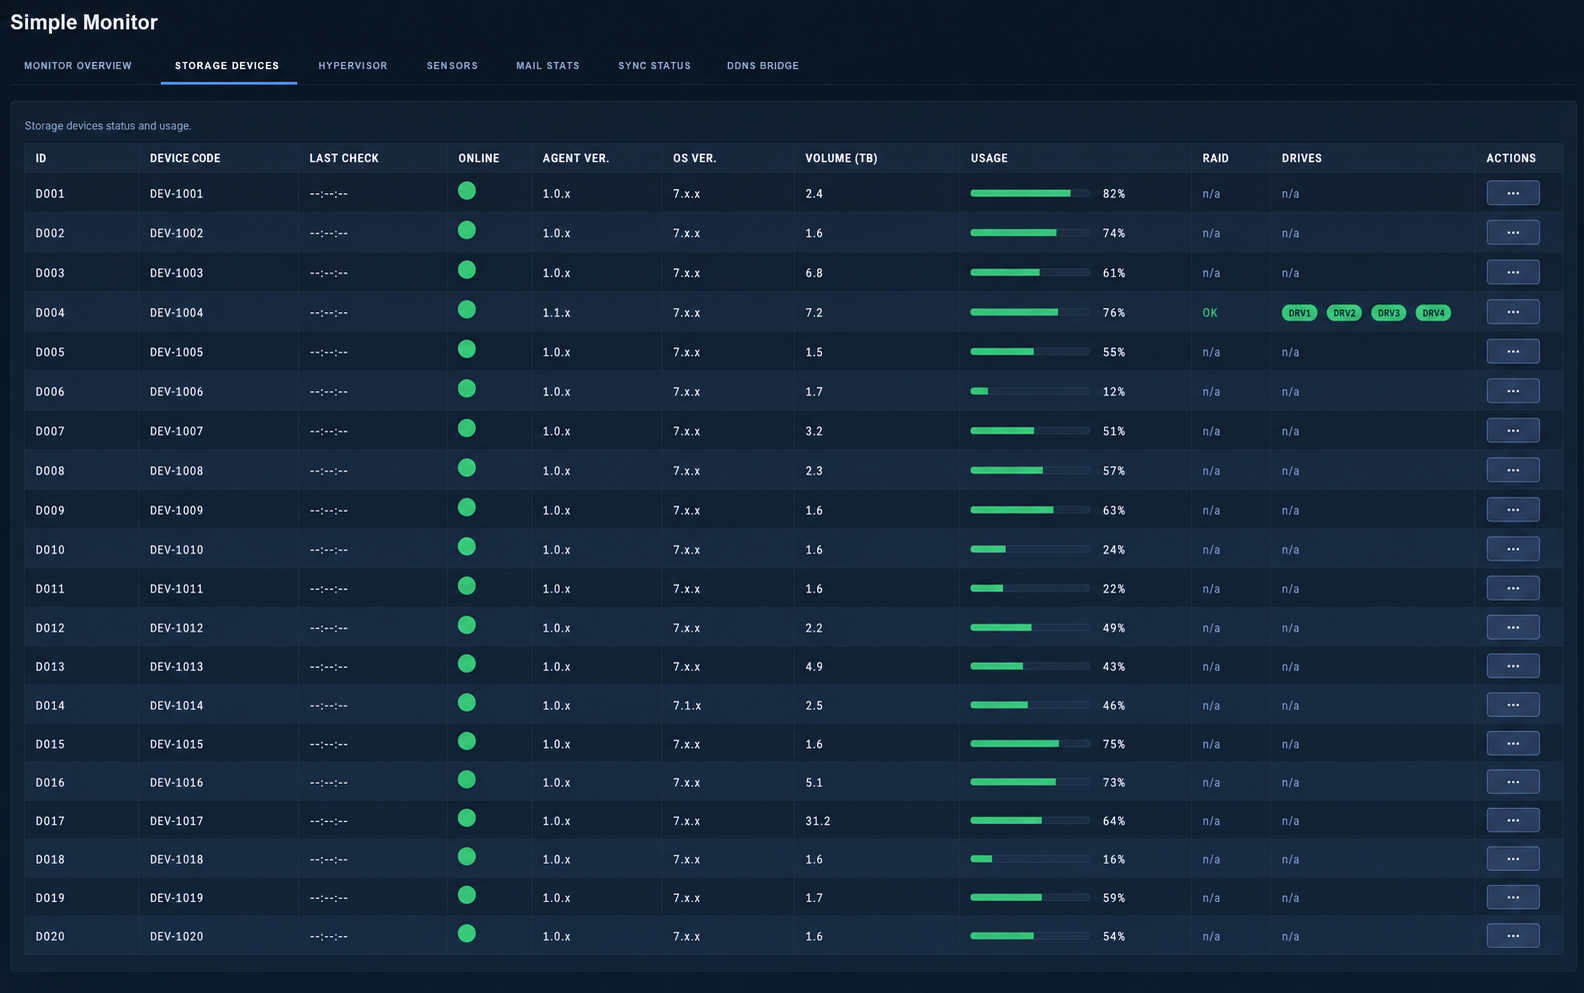The height and width of the screenshot is (993, 1584).
Task: Click the online status dot for D004
Action: tap(467, 310)
